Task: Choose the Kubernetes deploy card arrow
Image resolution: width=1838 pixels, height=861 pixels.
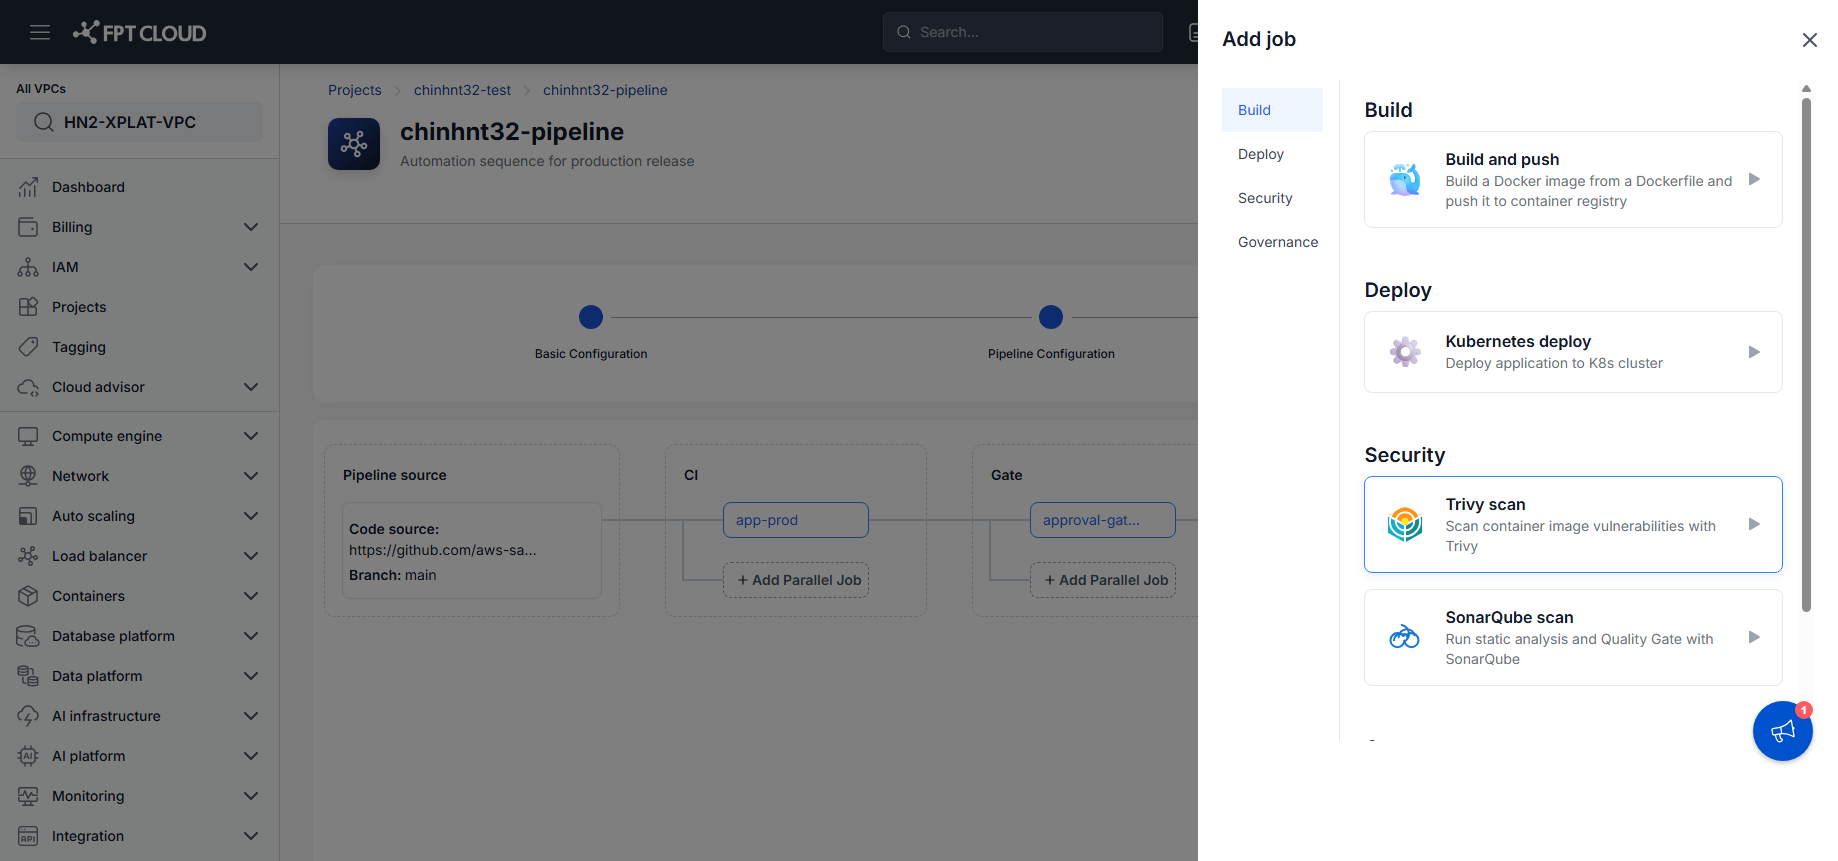Action: 1754,352
